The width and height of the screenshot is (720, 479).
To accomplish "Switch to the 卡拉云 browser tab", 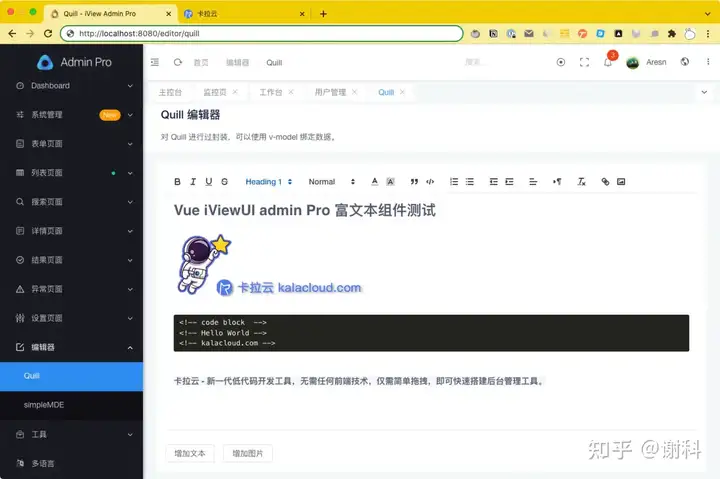I will 245,14.
